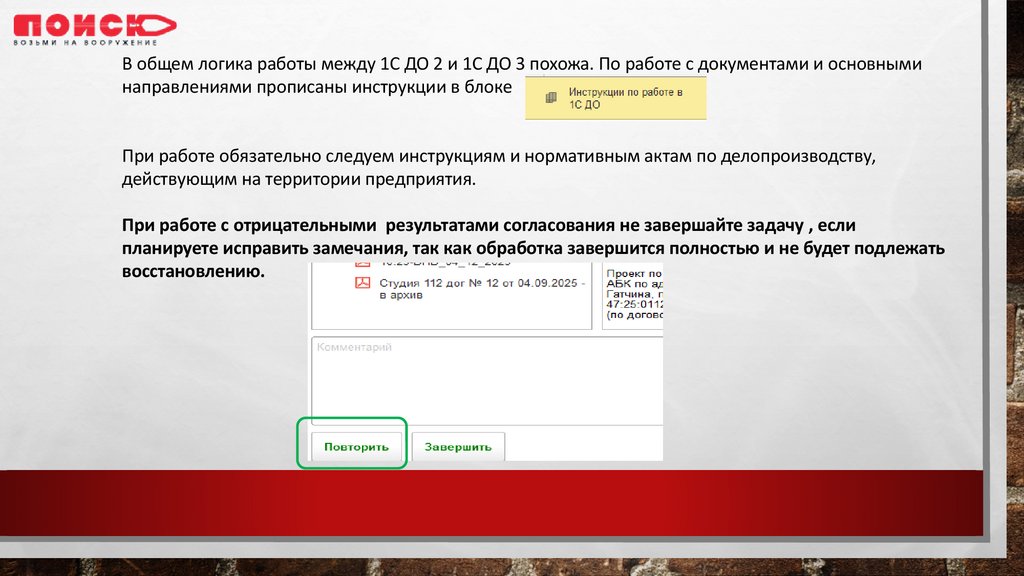Click the Проект по АБК description text

click(634, 294)
